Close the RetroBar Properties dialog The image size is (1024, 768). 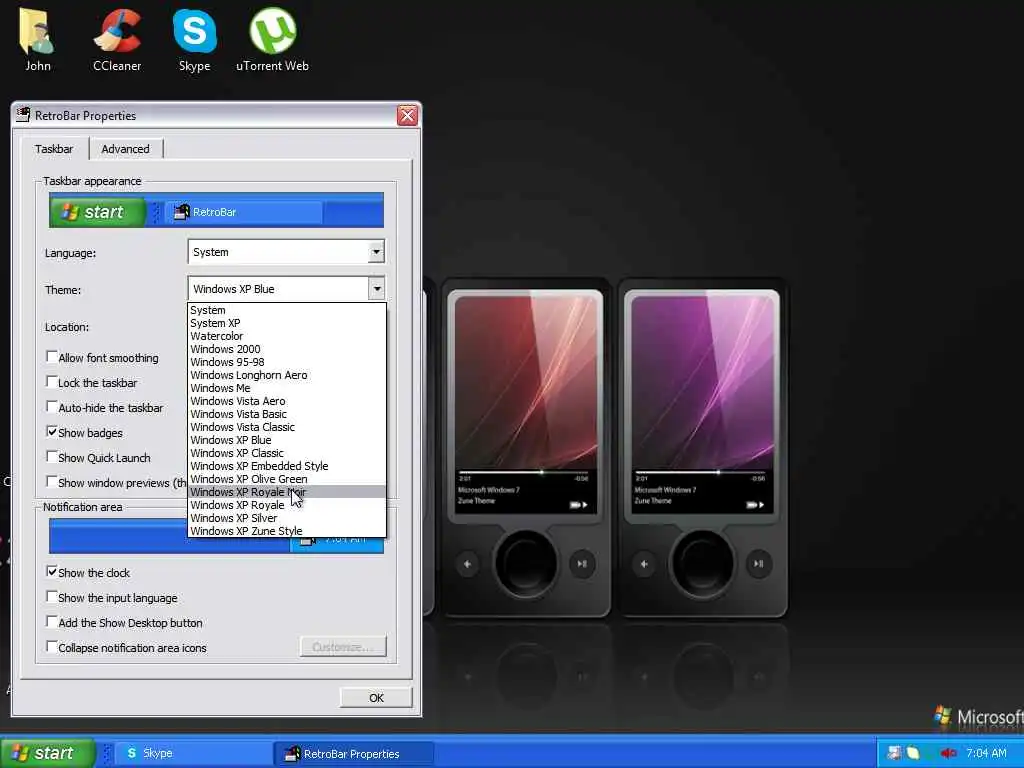click(407, 116)
